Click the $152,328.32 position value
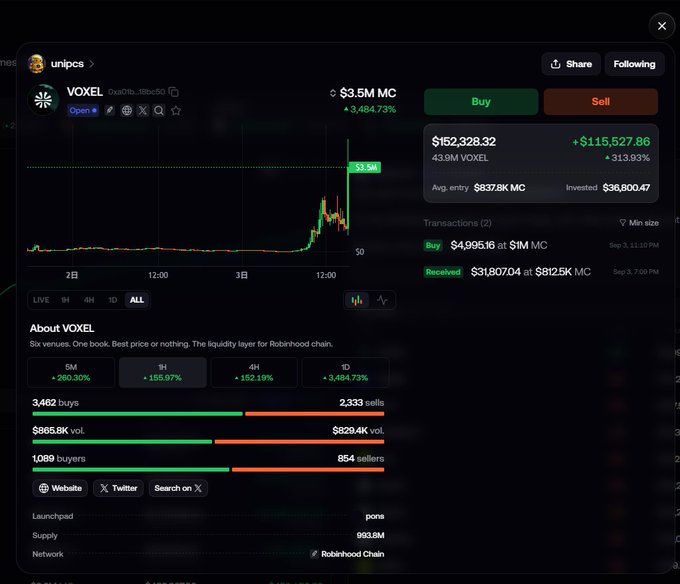This screenshot has width=680, height=584. pyautogui.click(x=464, y=141)
